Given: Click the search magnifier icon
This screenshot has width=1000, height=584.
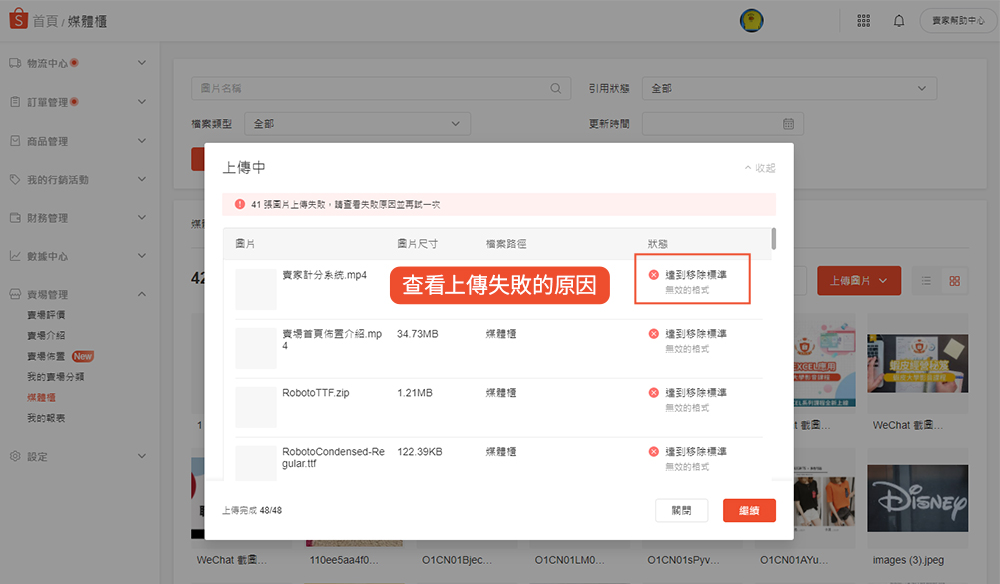Looking at the screenshot, I should pyautogui.click(x=556, y=88).
